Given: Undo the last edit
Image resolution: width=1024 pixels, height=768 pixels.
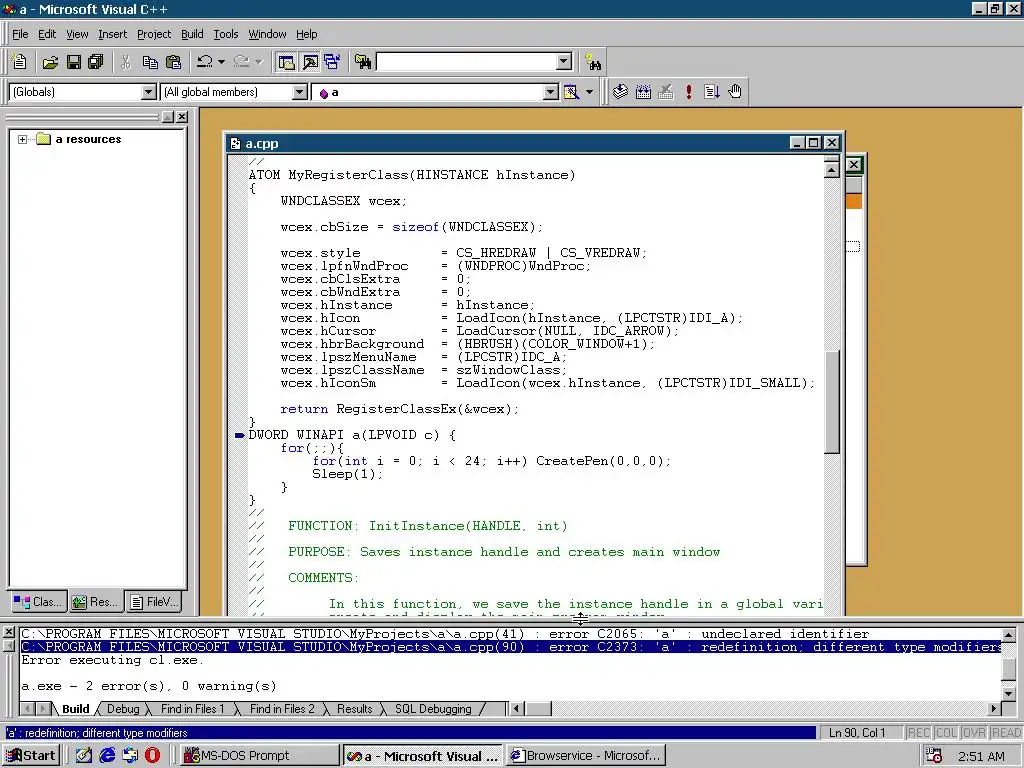Looking at the screenshot, I should pos(204,62).
